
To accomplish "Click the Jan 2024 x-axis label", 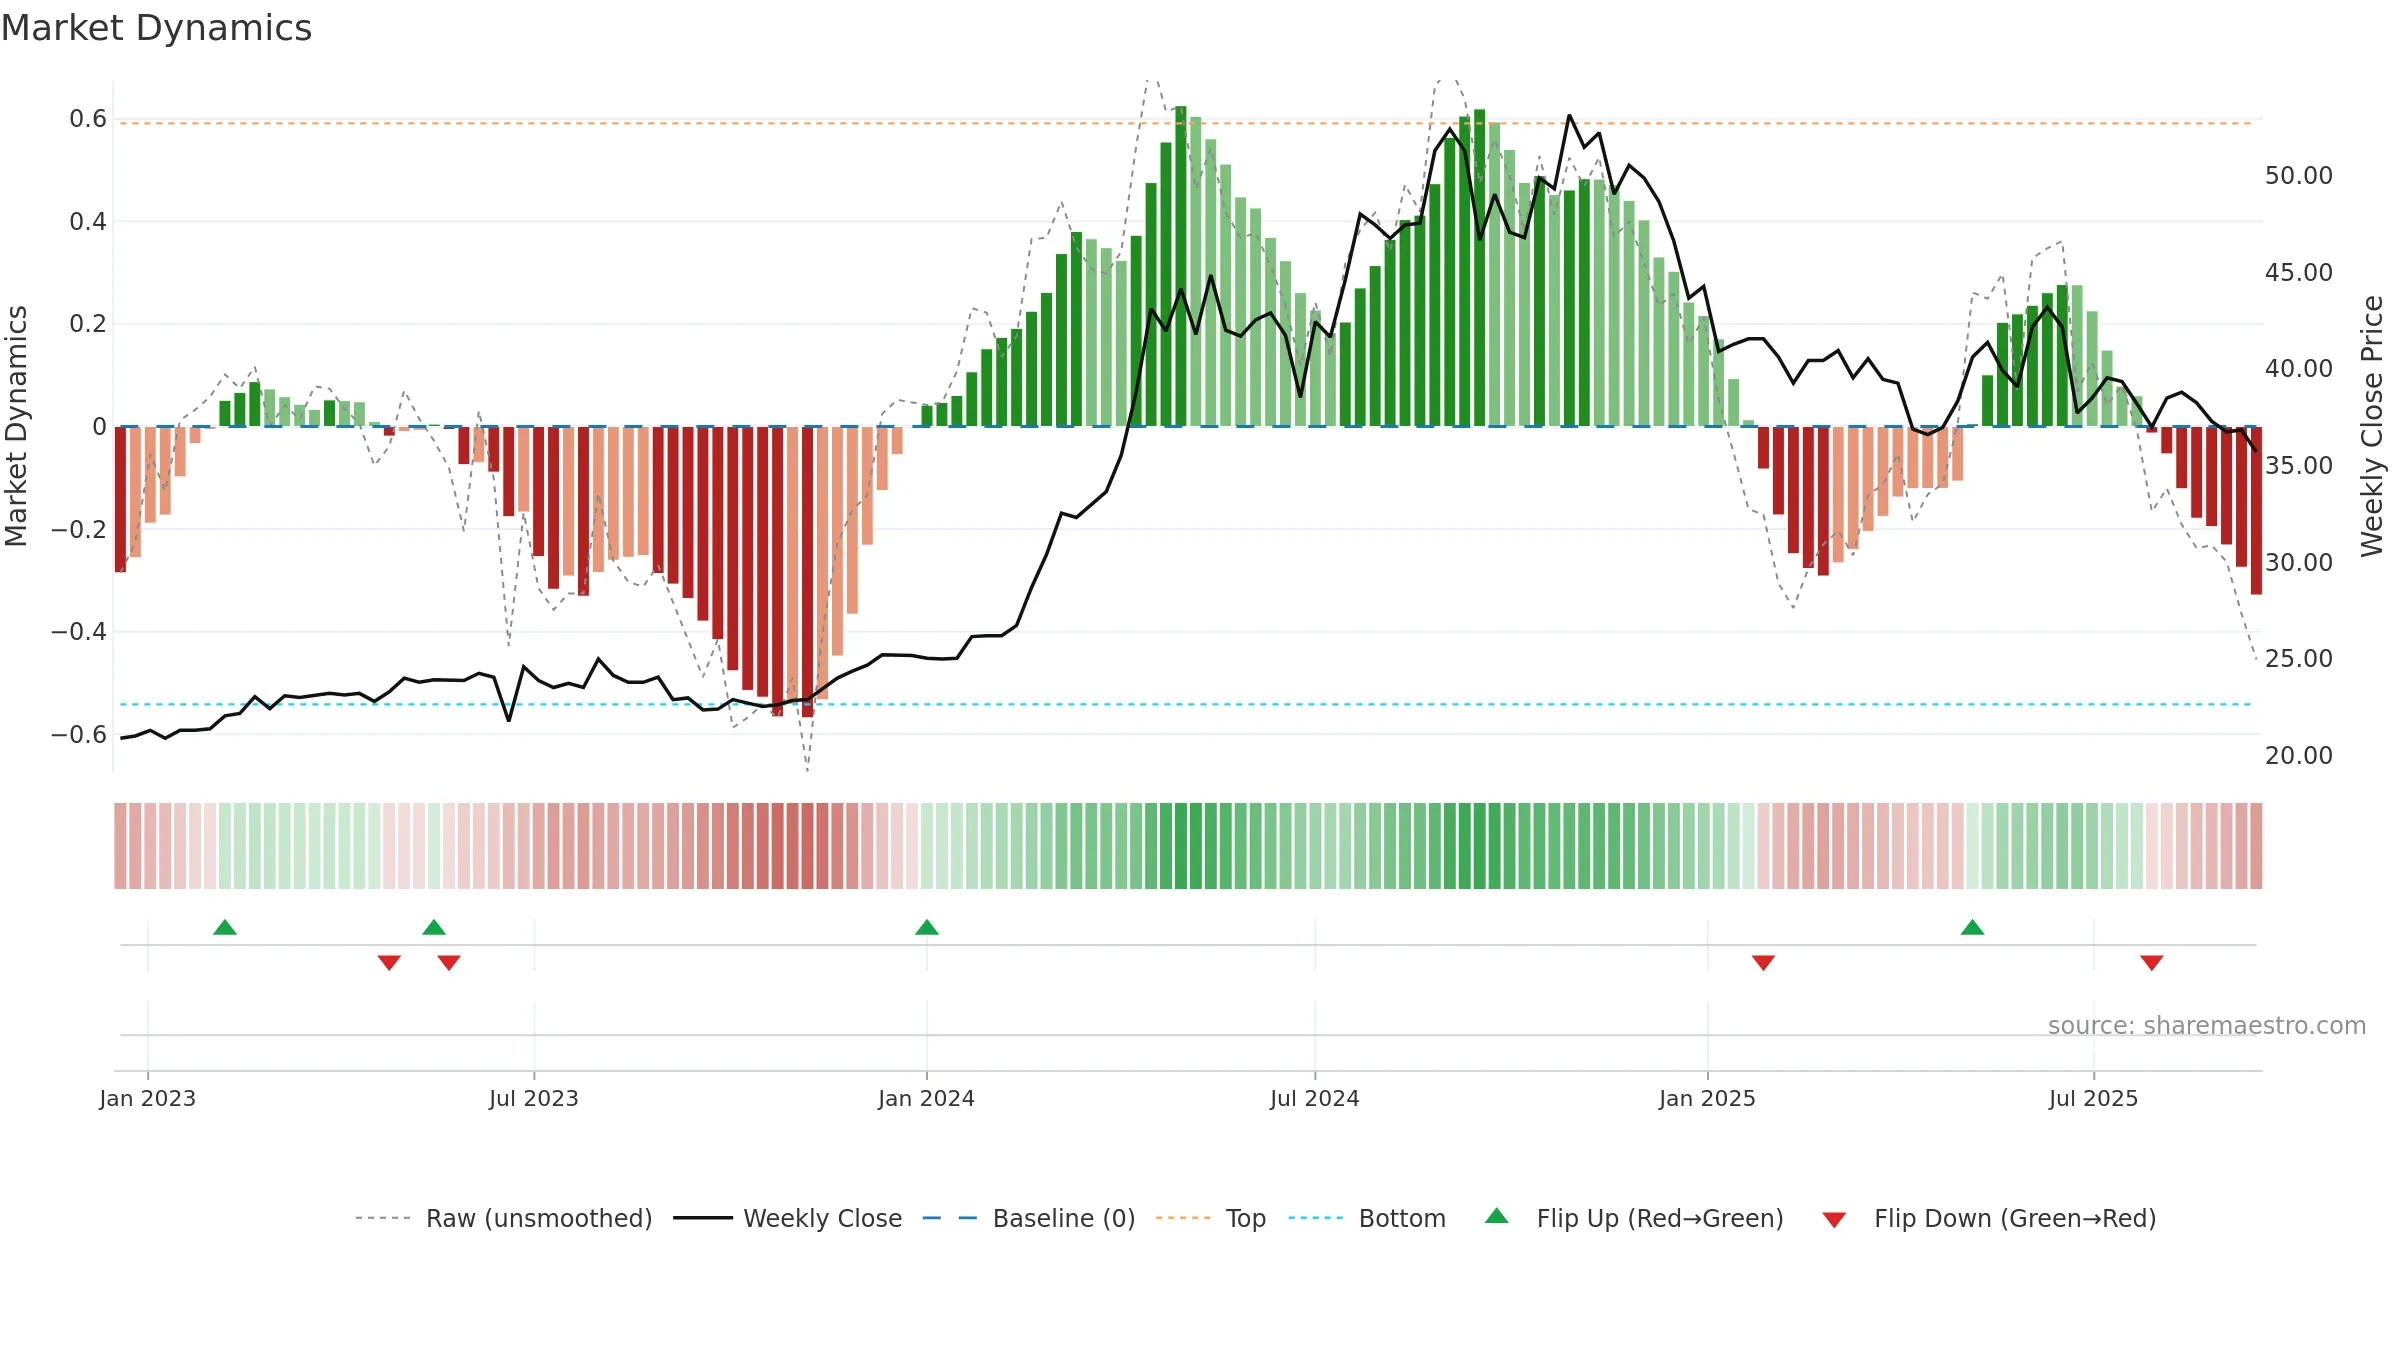I will pyautogui.click(x=927, y=1098).
